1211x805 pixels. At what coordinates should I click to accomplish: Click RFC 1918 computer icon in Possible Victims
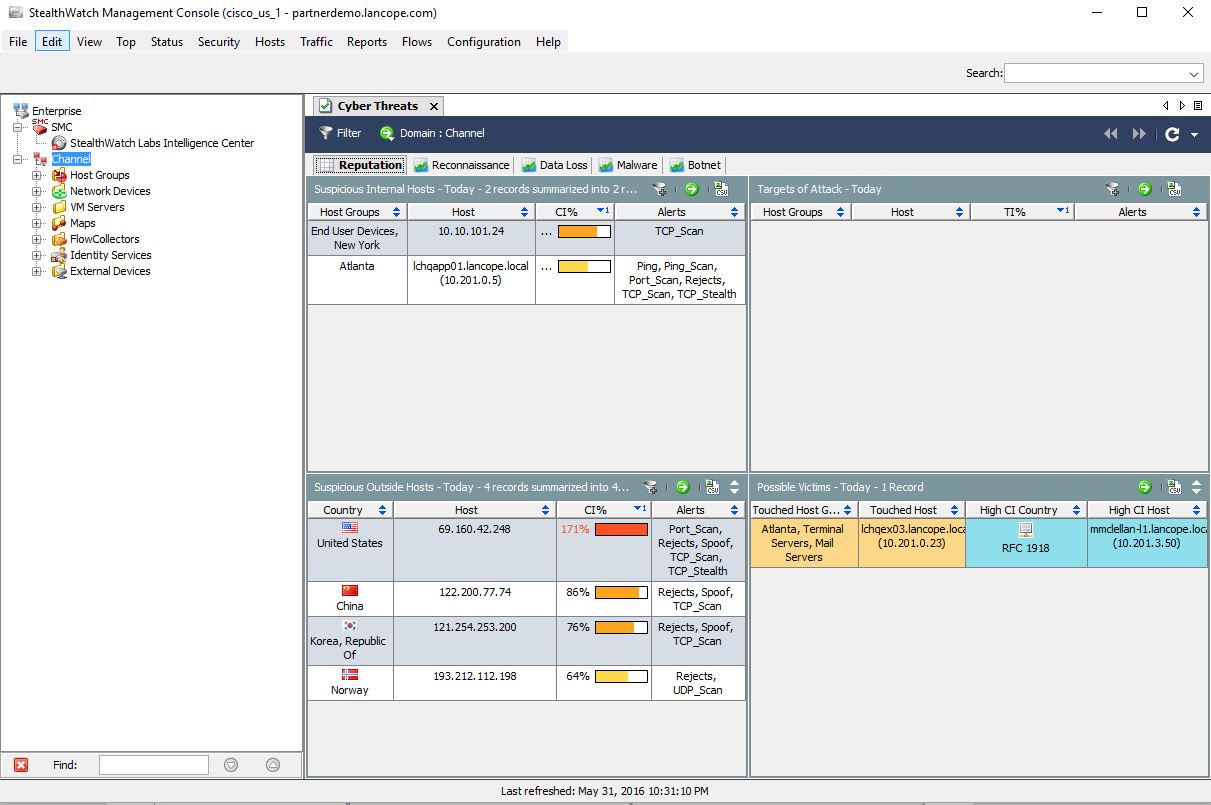coord(1025,530)
